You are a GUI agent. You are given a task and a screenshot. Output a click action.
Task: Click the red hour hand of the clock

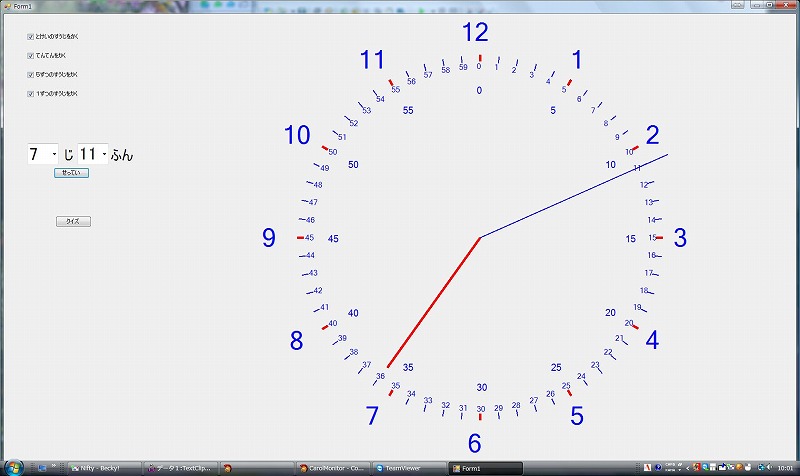pos(434,302)
